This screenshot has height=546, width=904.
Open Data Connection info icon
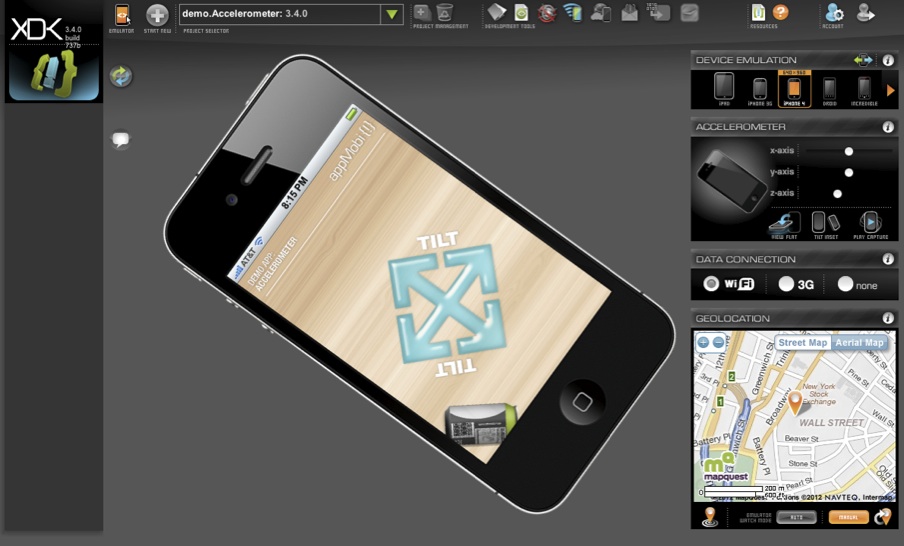click(x=888, y=259)
